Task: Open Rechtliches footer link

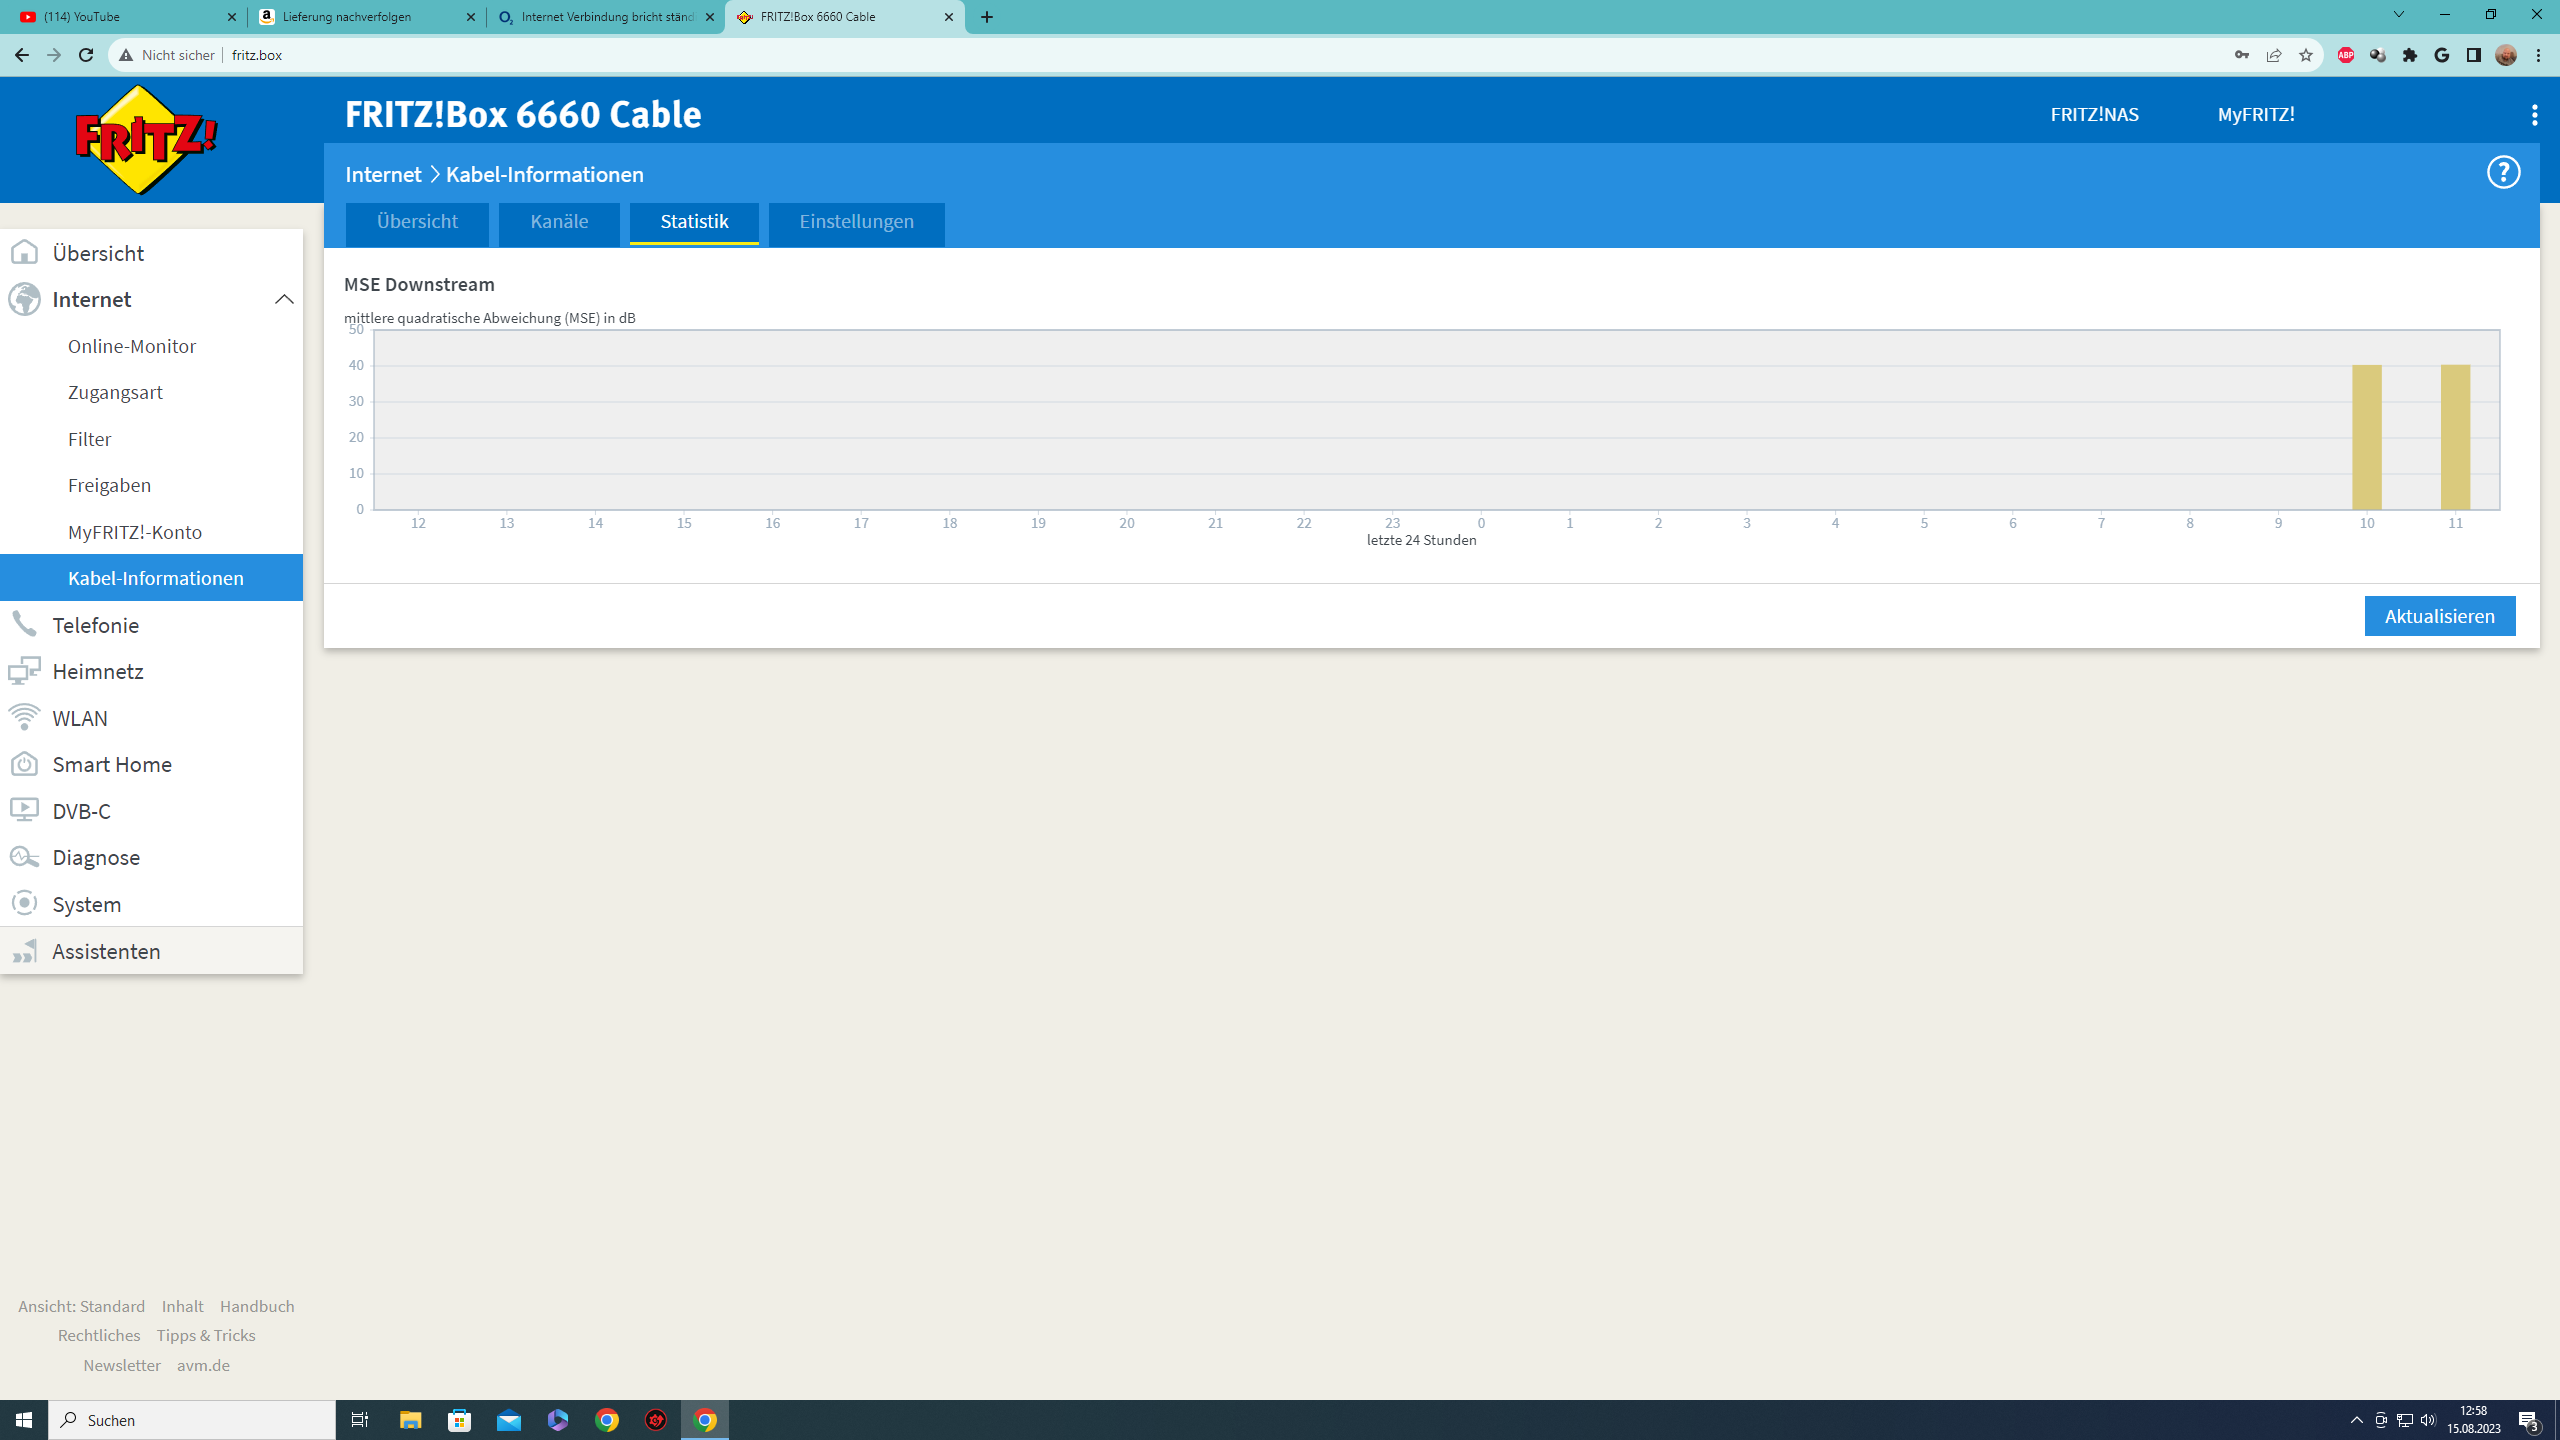Action: click(99, 1335)
